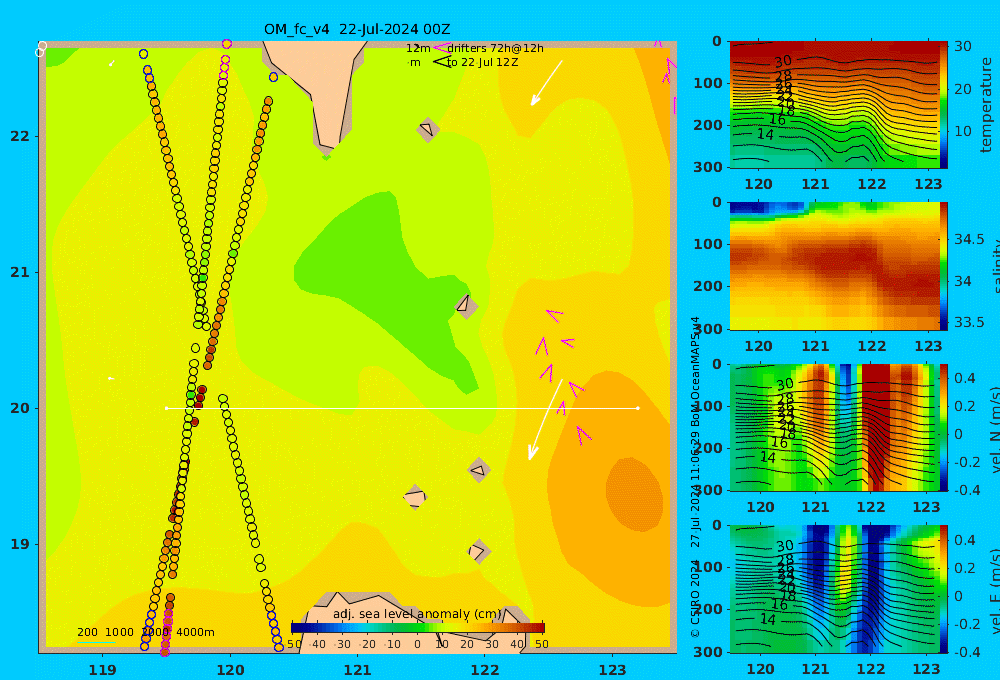The width and height of the screenshot is (1000, 680).
Task: Click the salinity colorbar
Action: 944,266
